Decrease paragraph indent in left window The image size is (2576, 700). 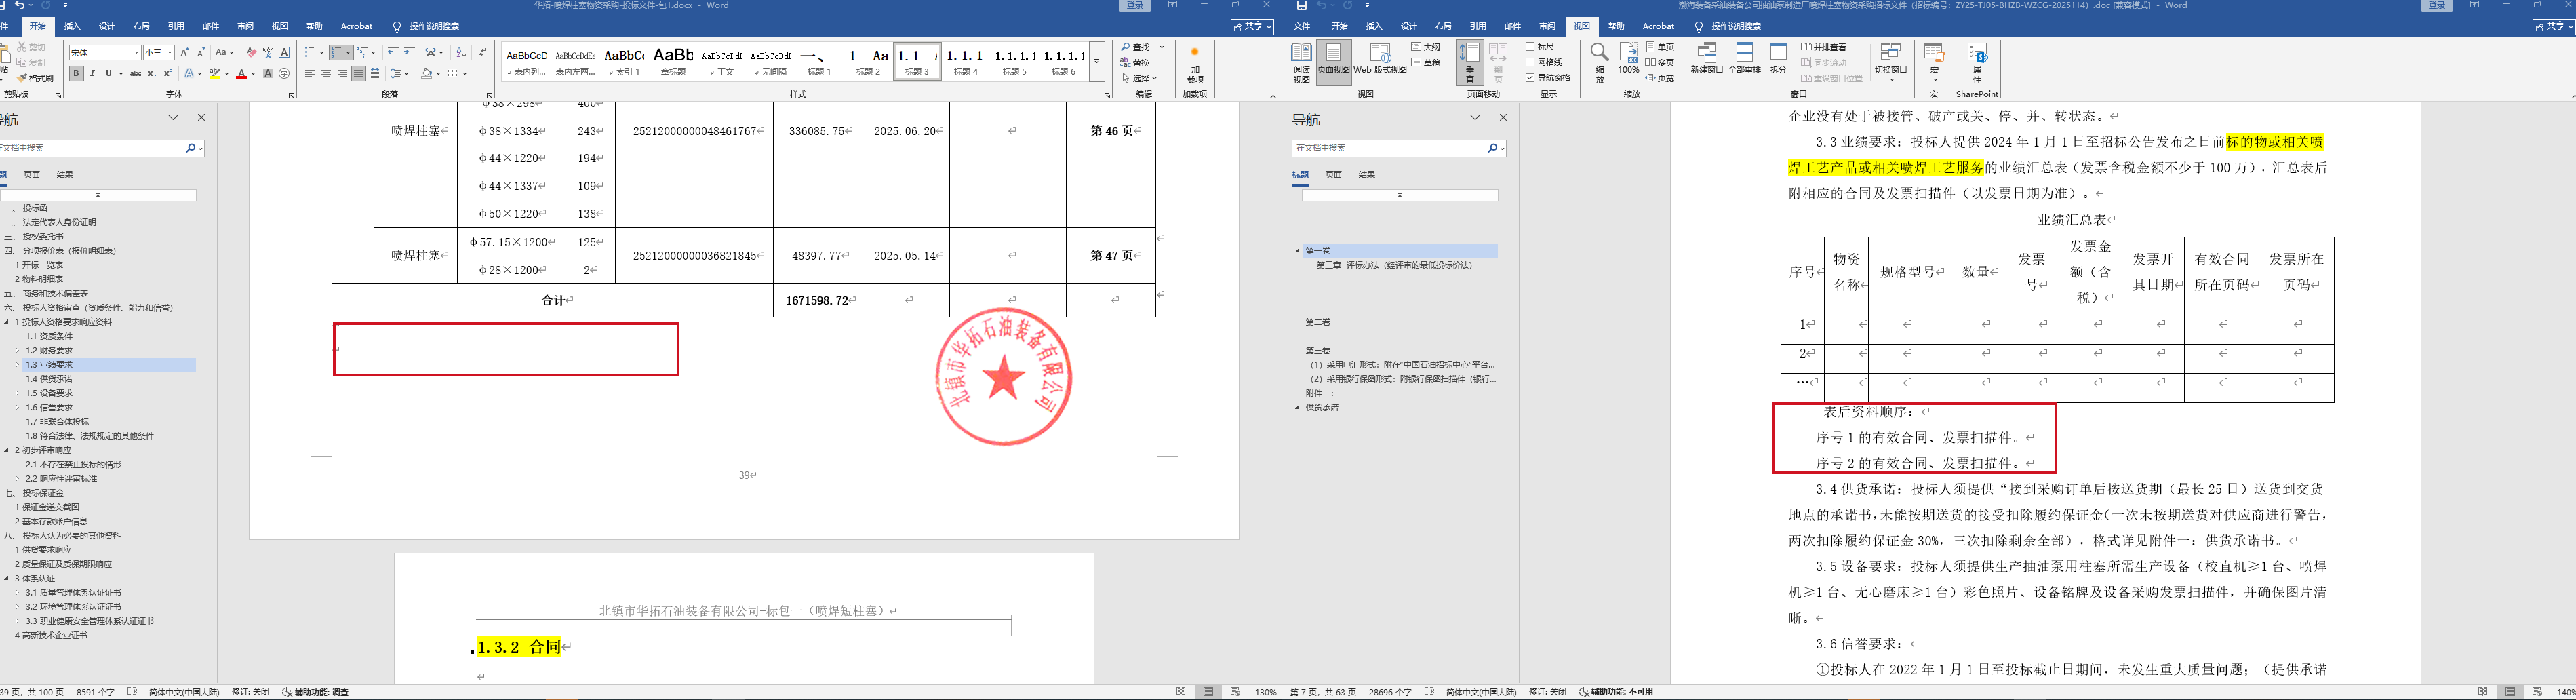(x=392, y=52)
